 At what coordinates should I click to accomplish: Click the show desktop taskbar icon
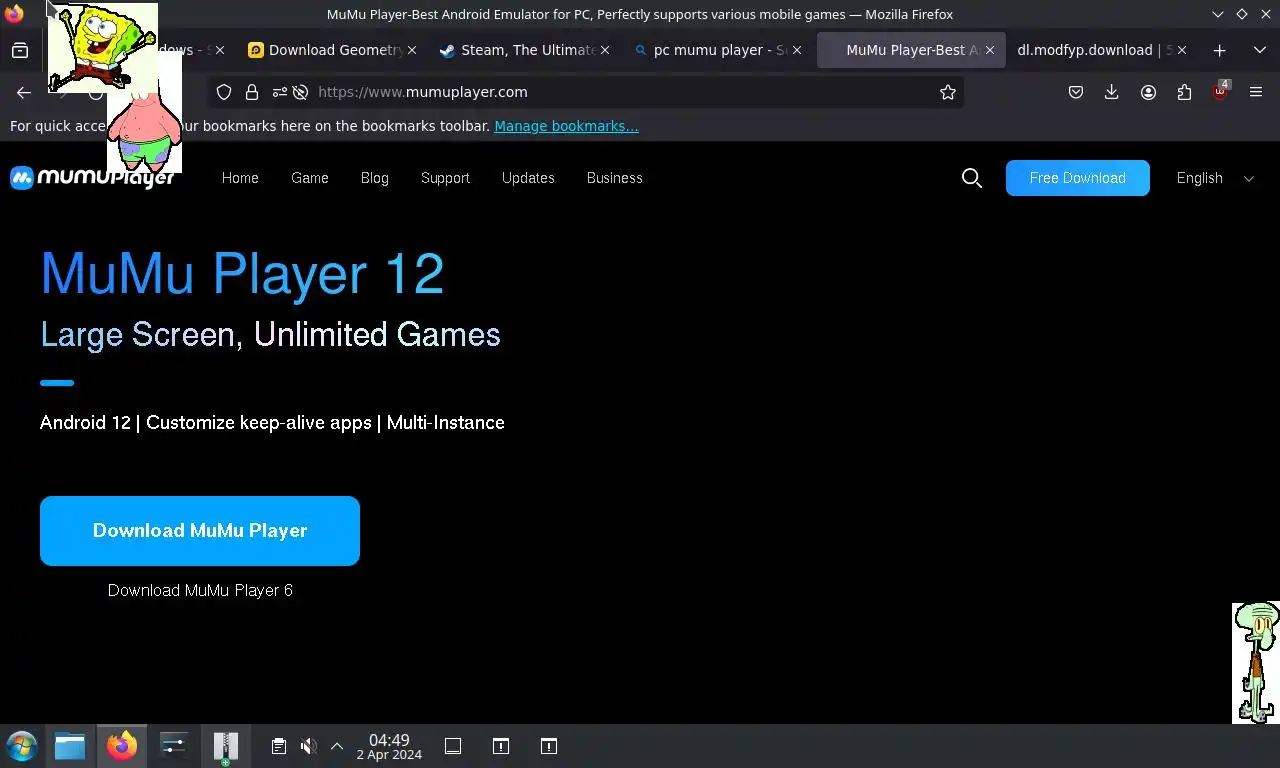coord(453,746)
